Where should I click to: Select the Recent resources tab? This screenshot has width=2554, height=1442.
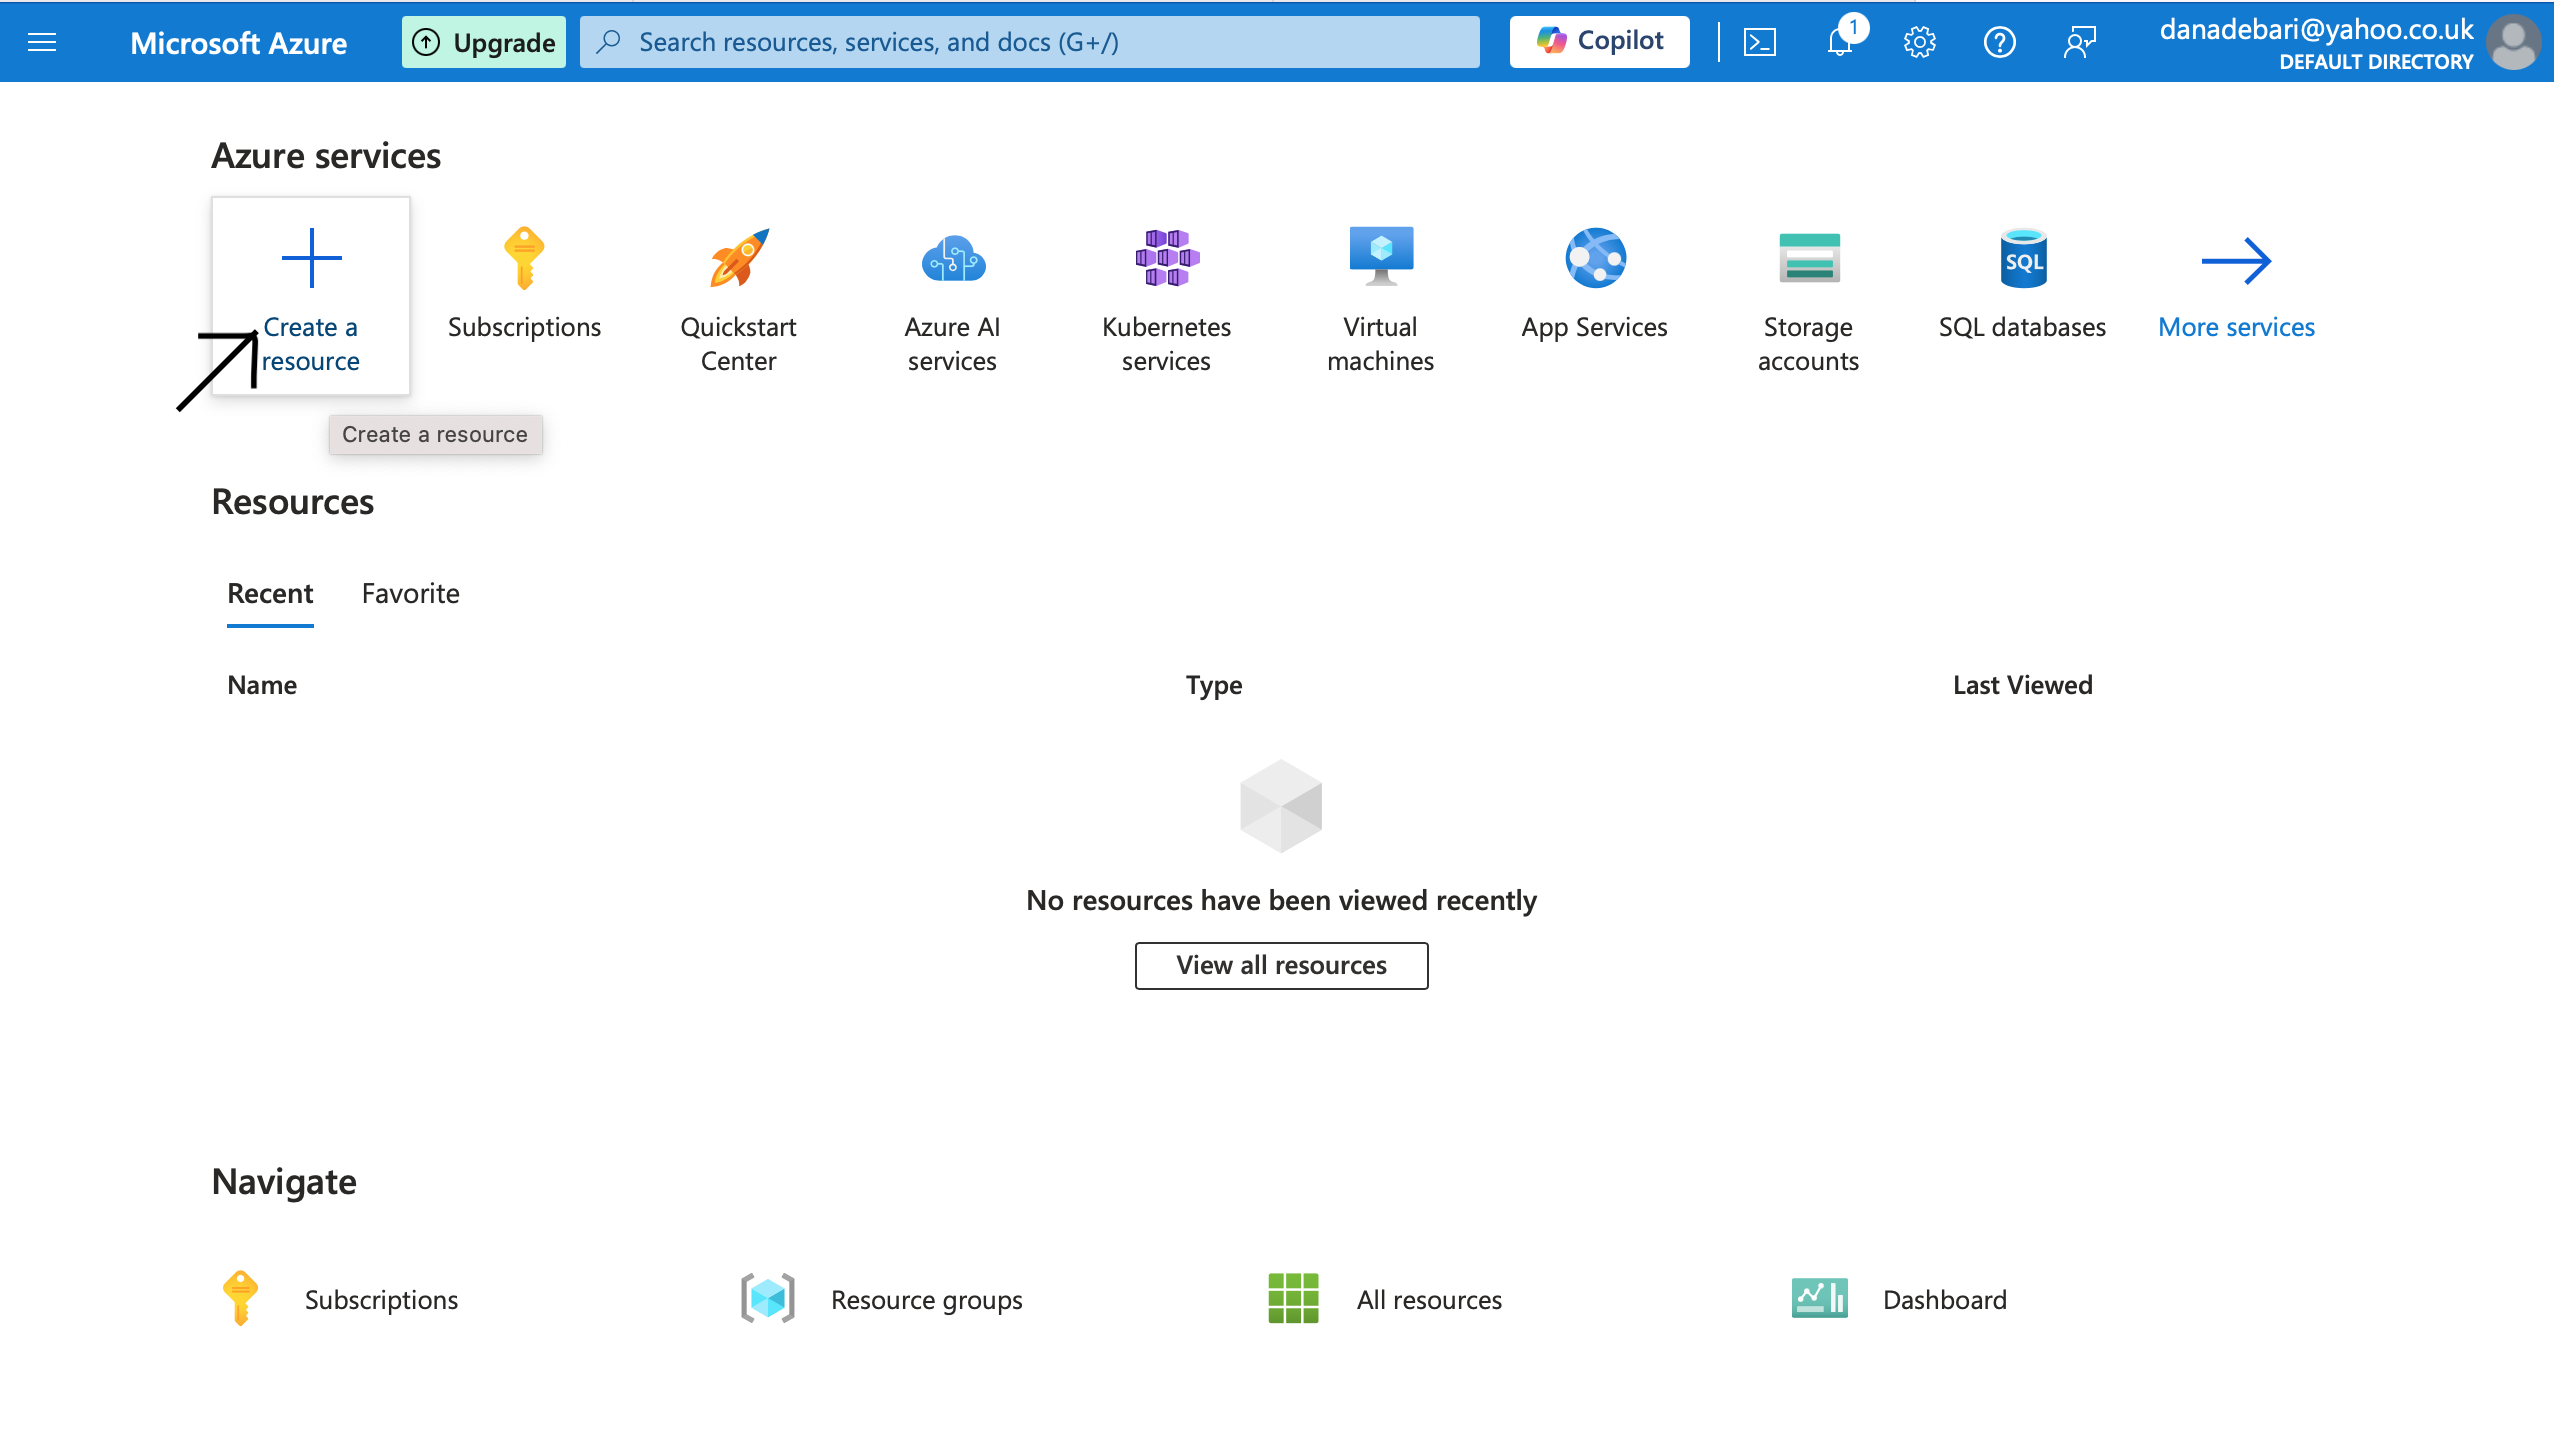270,593
